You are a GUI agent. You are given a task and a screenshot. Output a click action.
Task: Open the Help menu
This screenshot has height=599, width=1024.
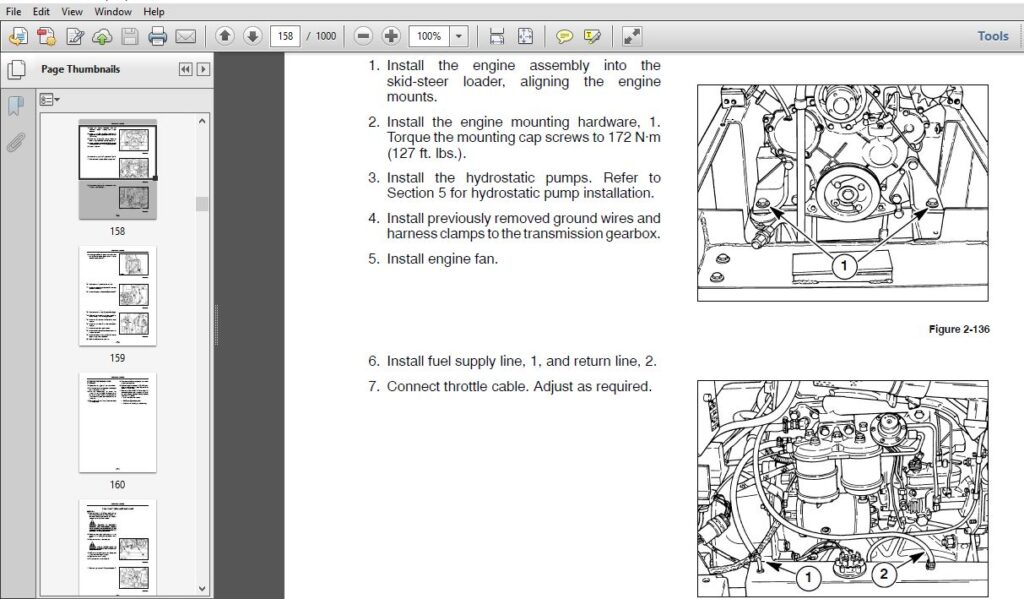[x=153, y=11]
